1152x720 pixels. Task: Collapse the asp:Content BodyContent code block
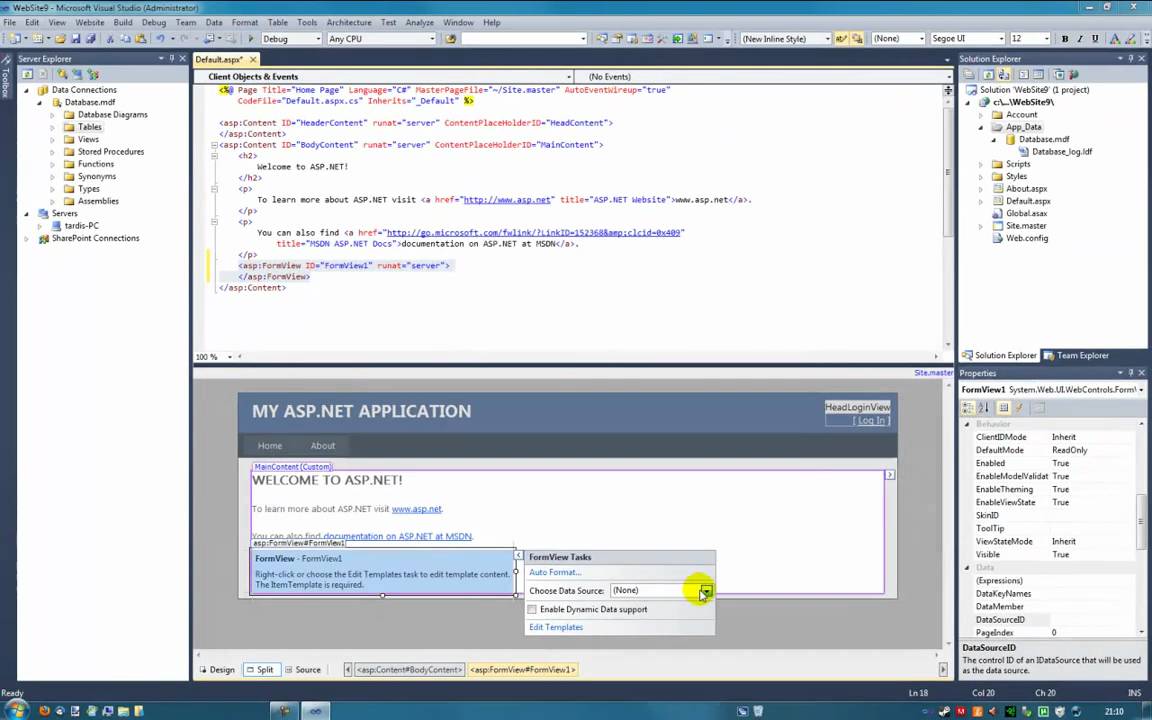(214, 145)
